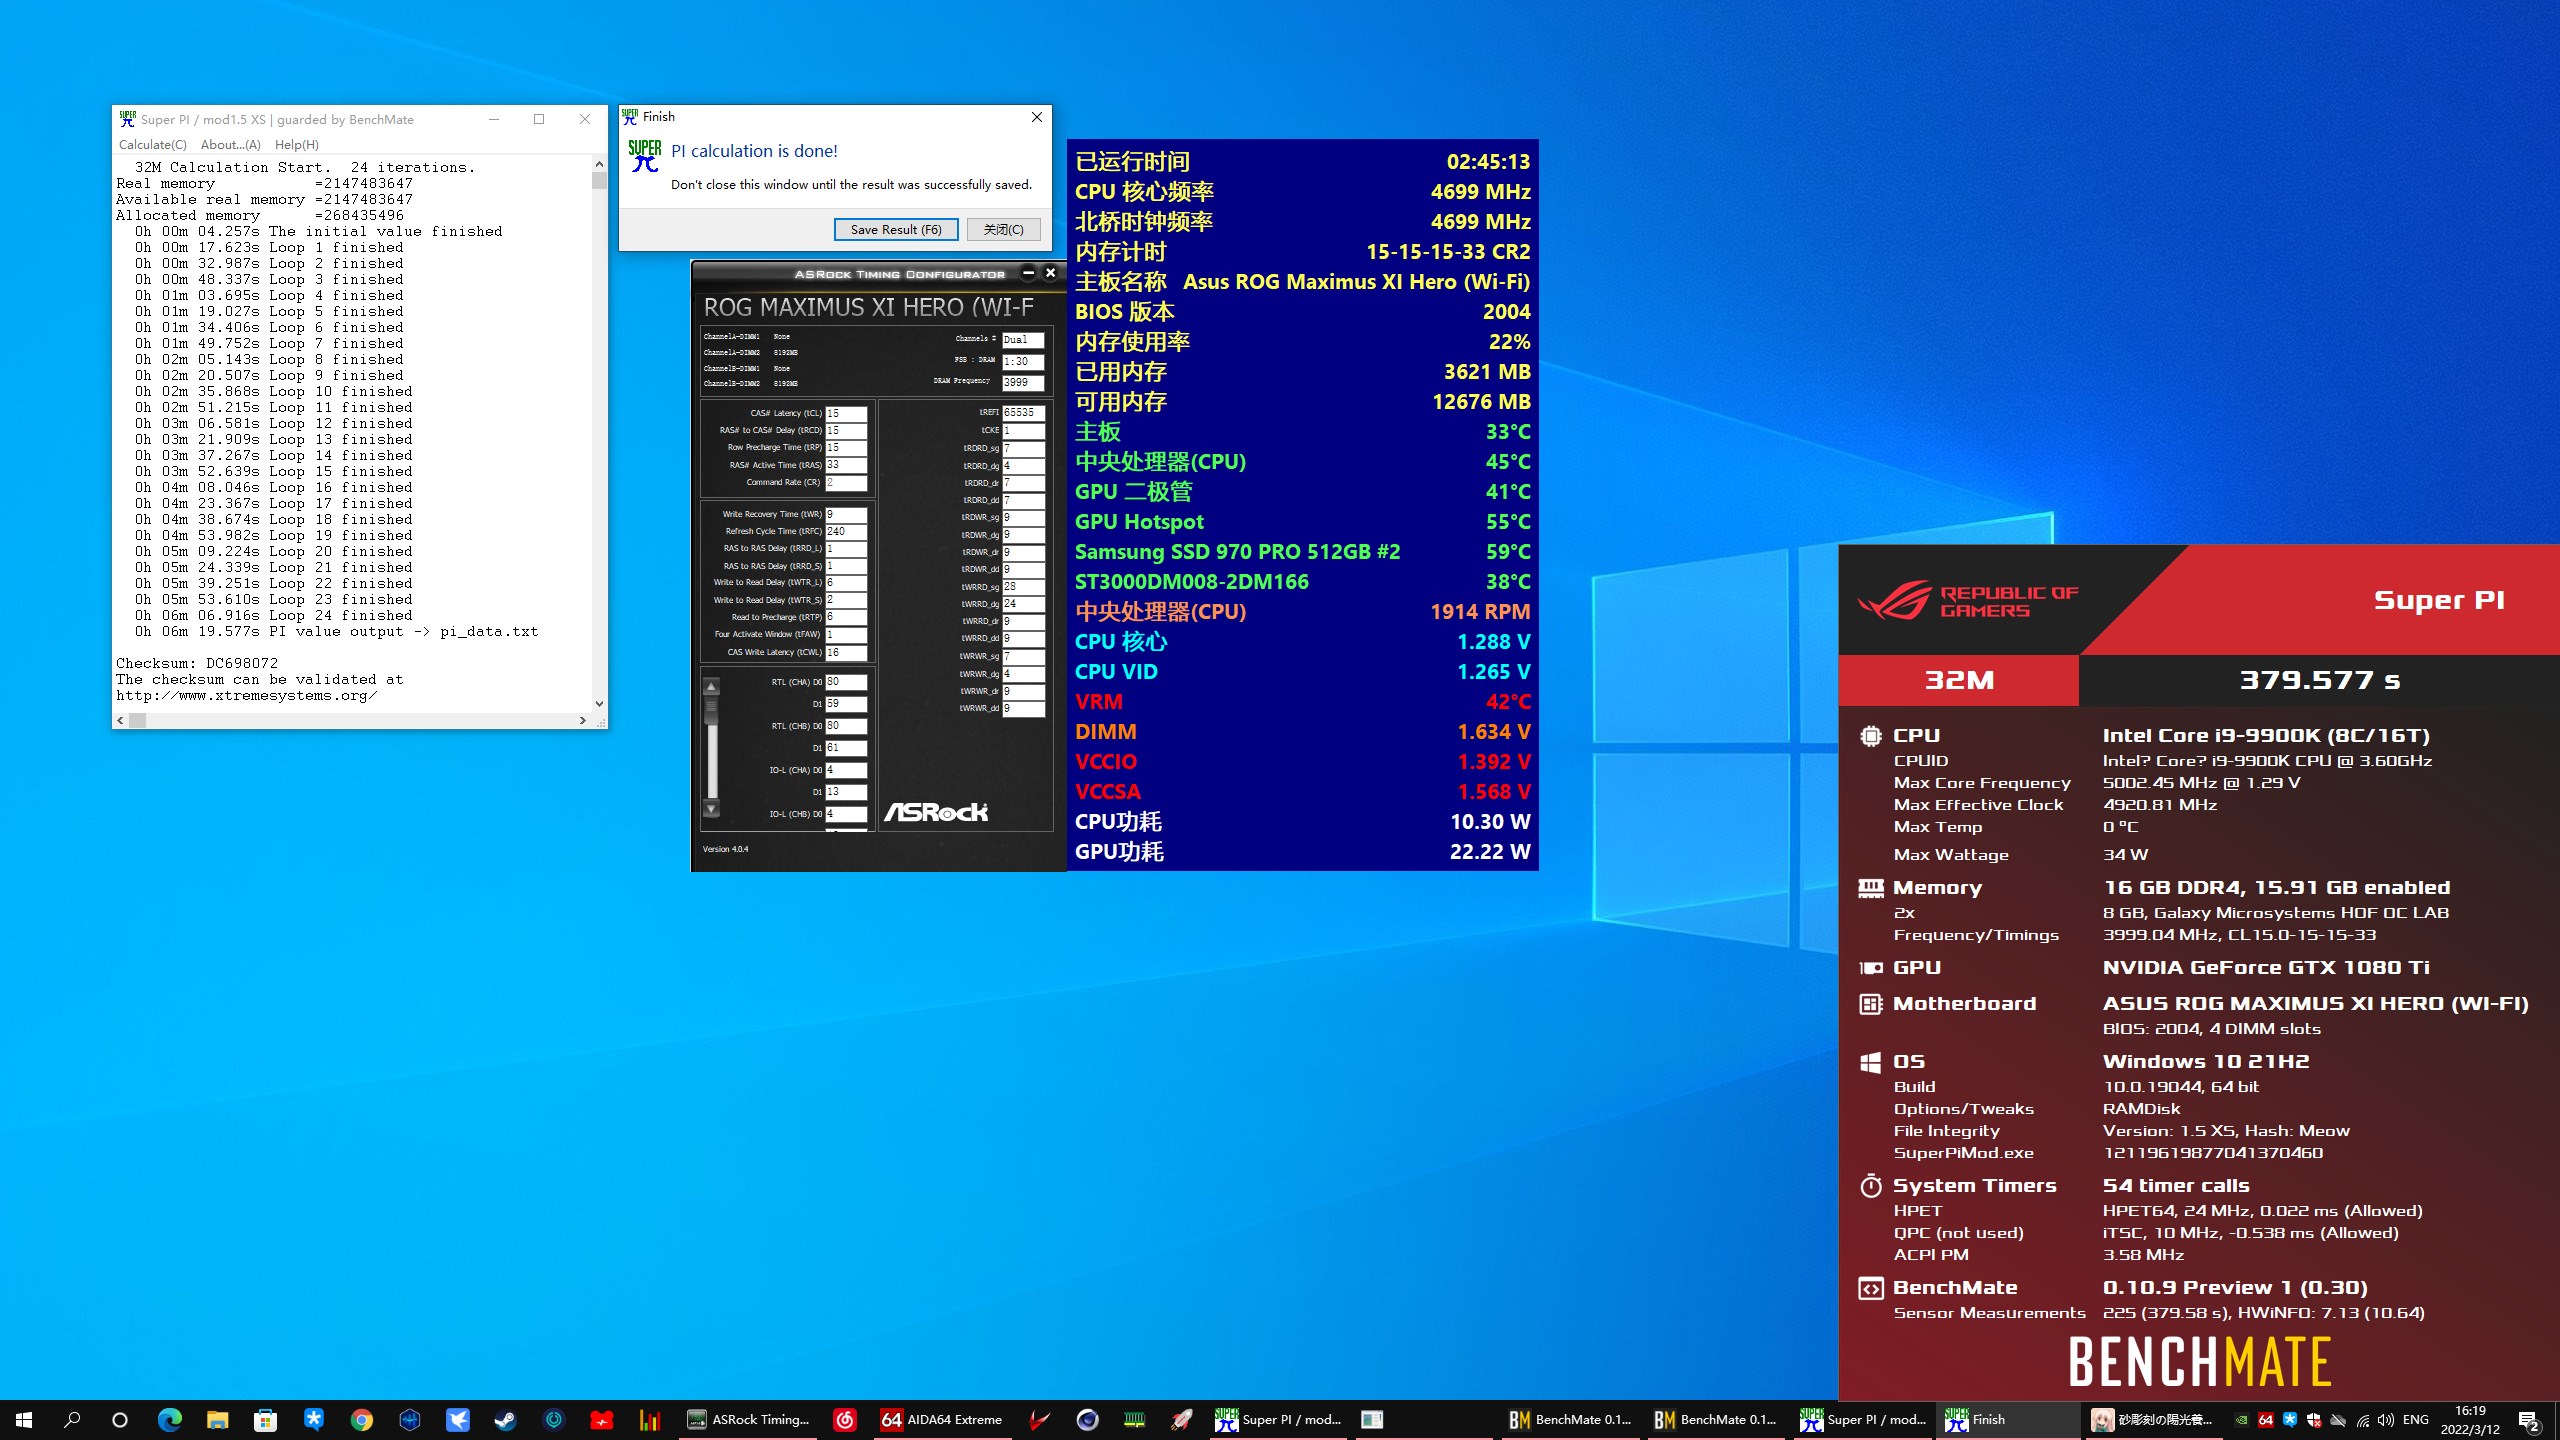Viewport: 2560px width, 1440px height.
Task: Open the volume speaker tray icon
Action: point(2386,1419)
